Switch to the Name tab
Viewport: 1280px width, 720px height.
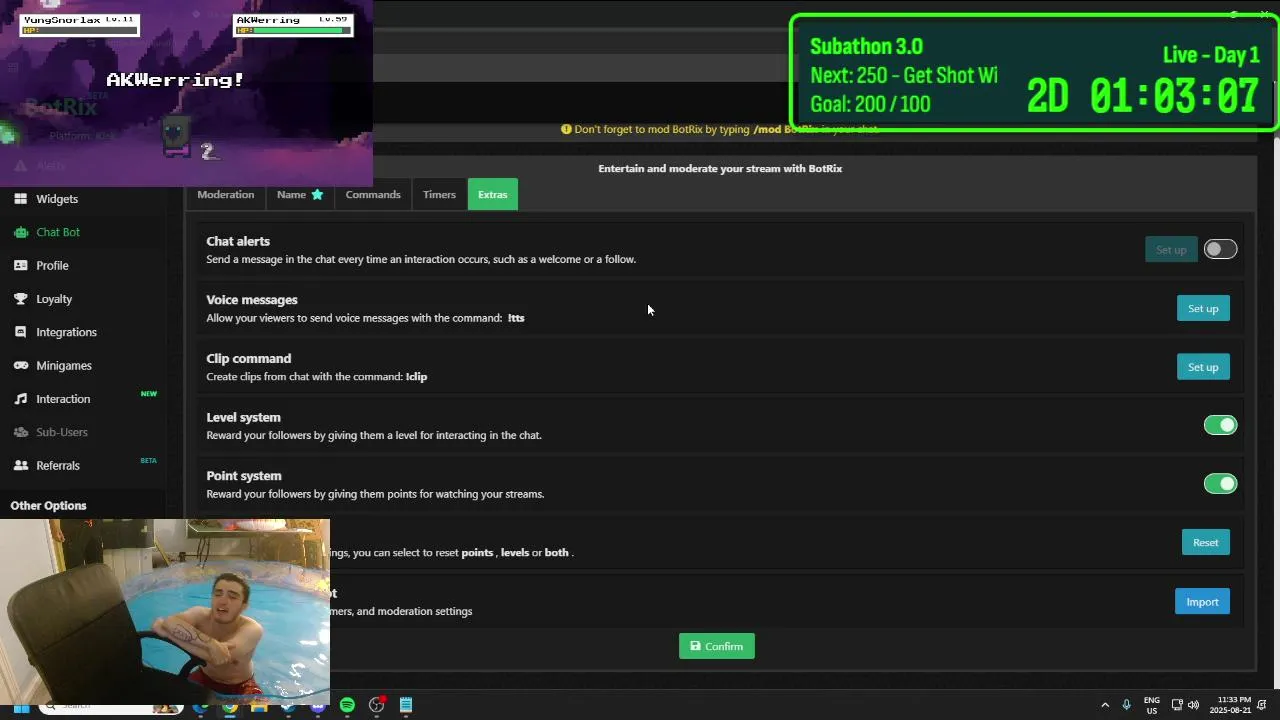pos(300,195)
